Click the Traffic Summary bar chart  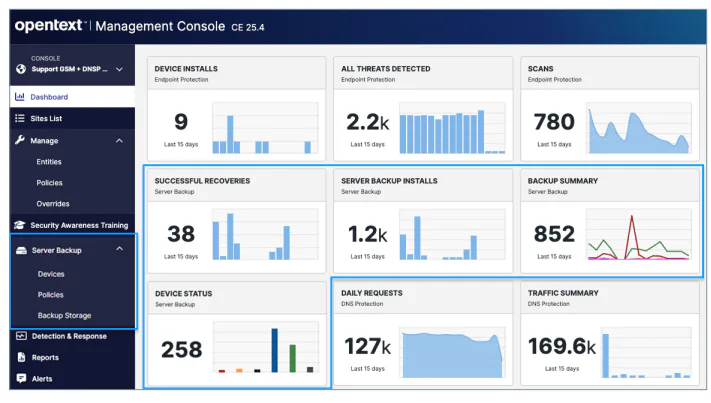click(x=647, y=352)
